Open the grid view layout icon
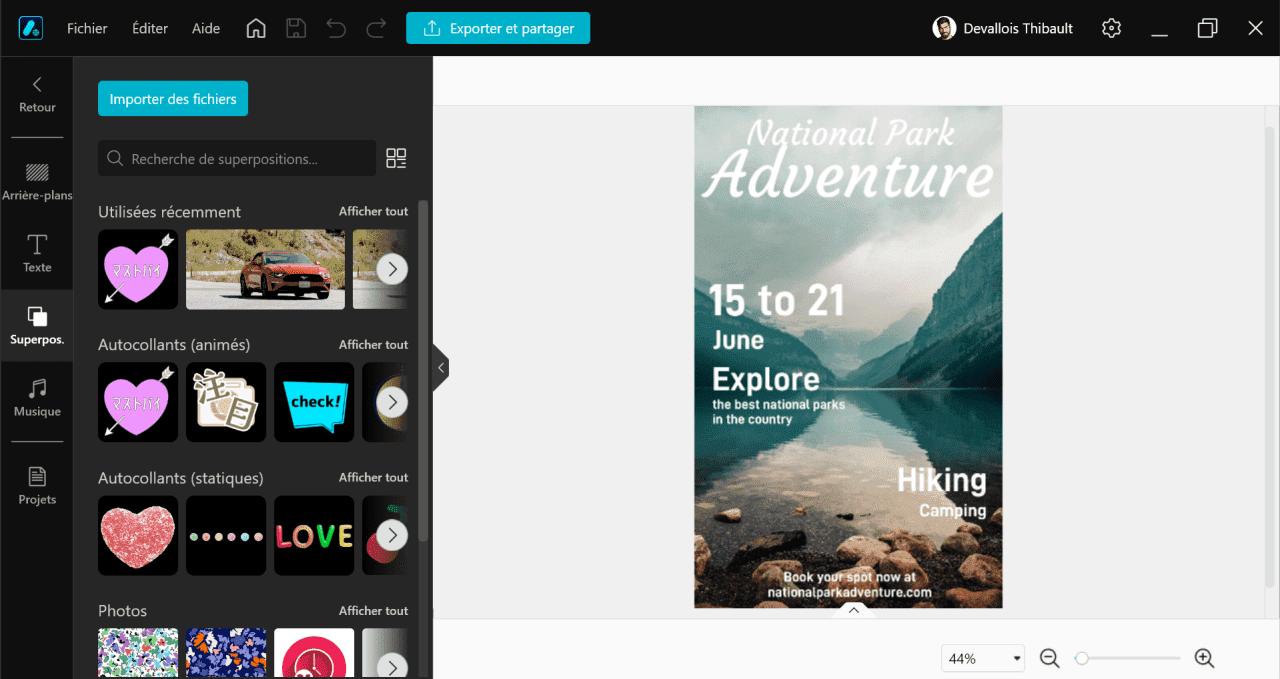1280x679 pixels. point(397,158)
